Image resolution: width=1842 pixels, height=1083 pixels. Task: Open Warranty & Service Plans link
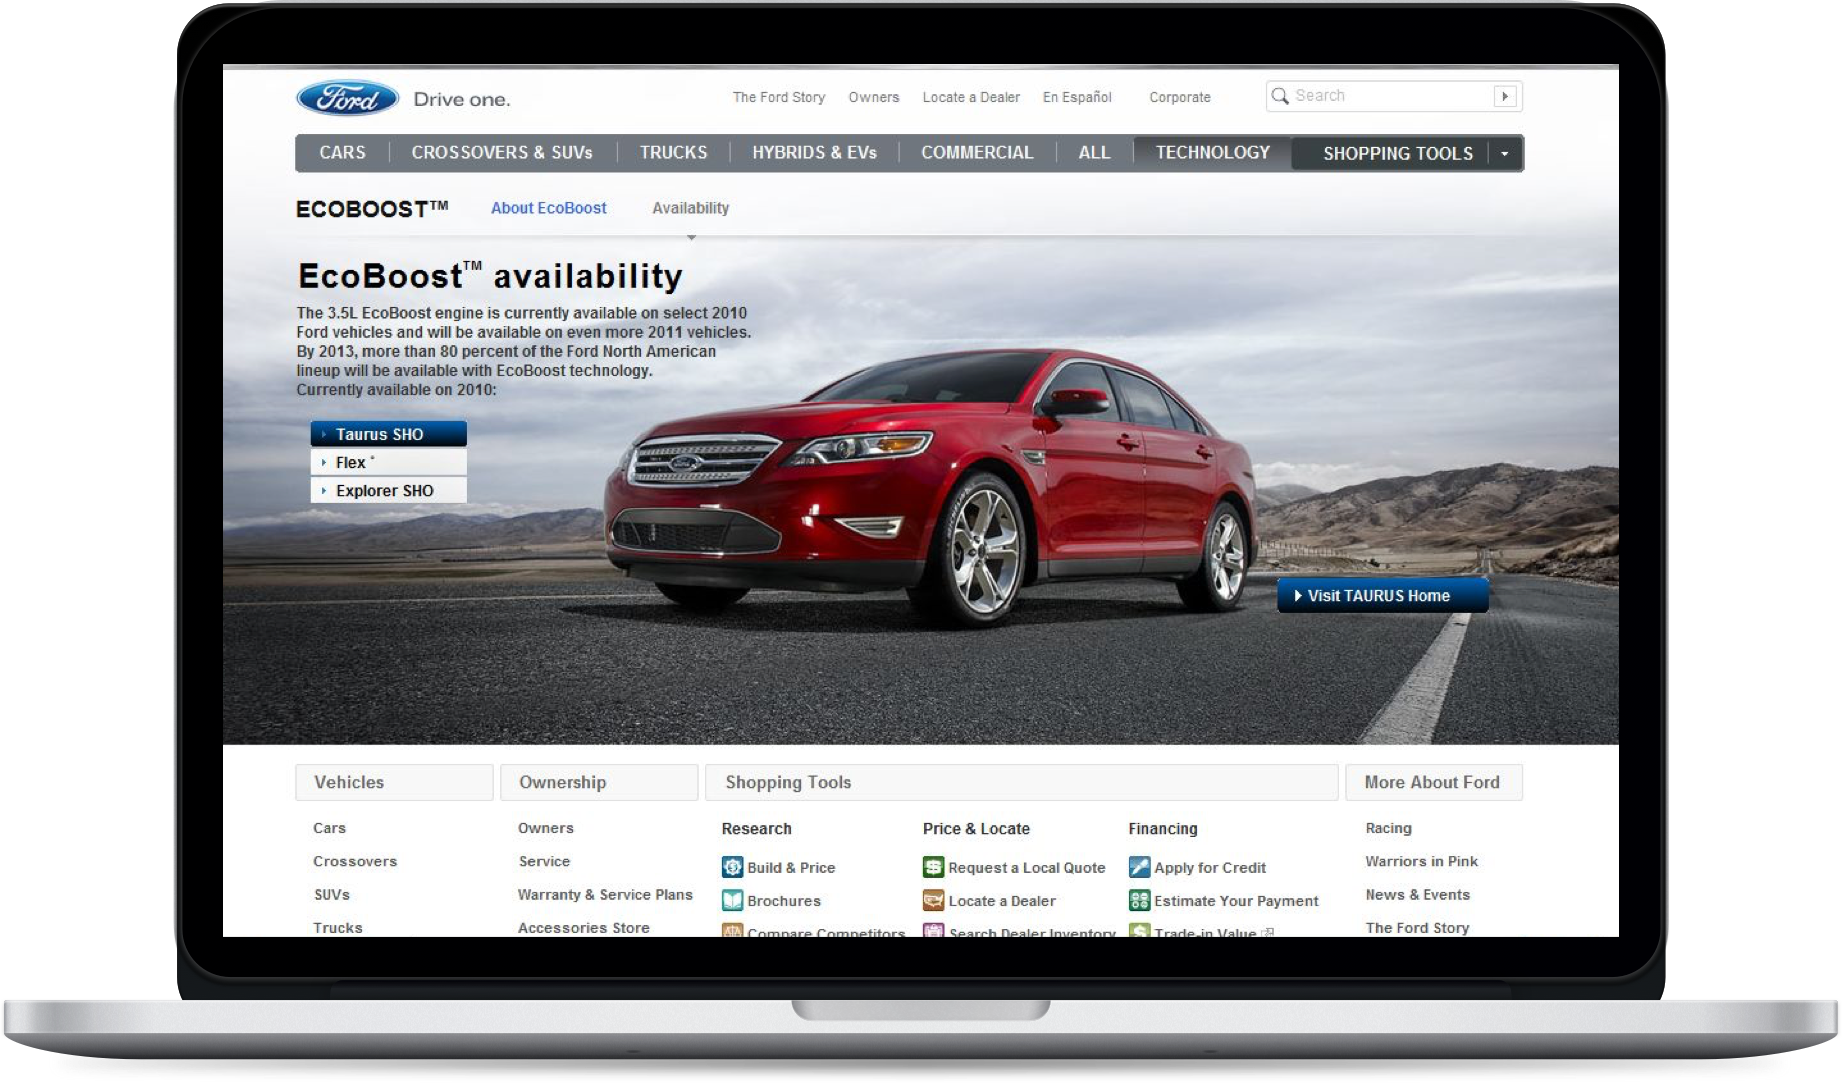click(605, 894)
